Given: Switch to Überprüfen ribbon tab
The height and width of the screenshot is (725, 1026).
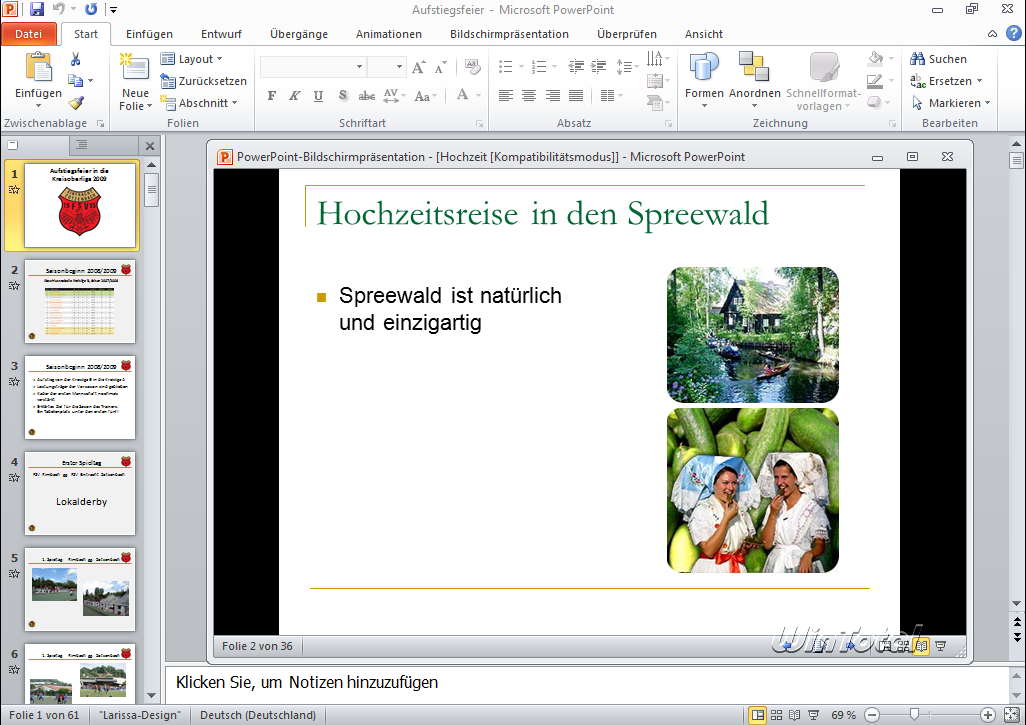Looking at the screenshot, I should click(x=627, y=34).
